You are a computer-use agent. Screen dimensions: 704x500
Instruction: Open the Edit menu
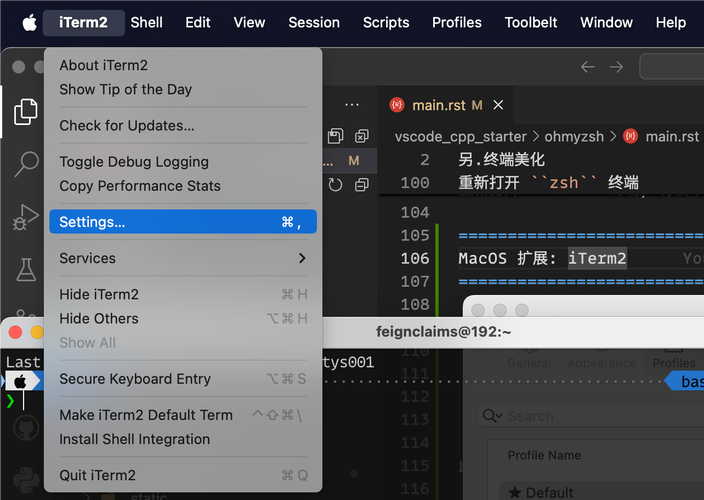click(x=198, y=22)
